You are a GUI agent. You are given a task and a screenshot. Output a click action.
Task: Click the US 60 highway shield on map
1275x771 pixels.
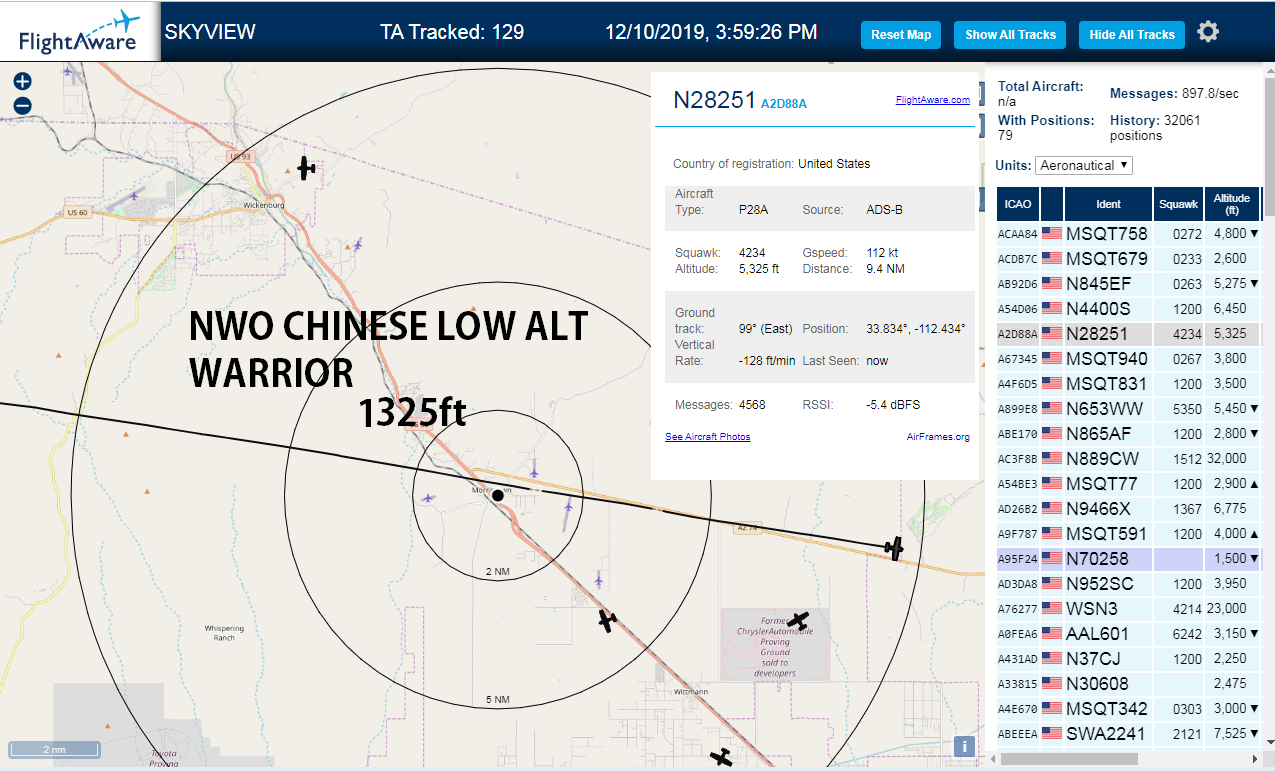pos(79,213)
